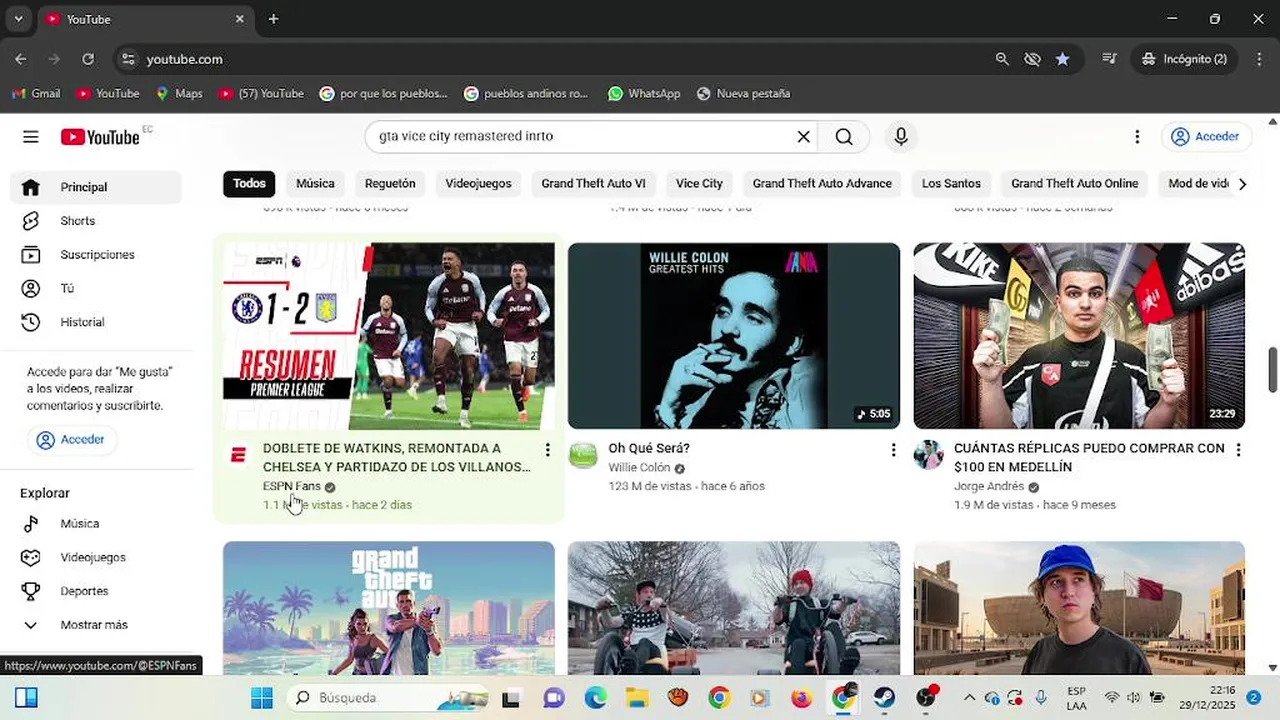Screen dimensions: 1280x720
Task: Click the YouTube logo
Action: (x=100, y=137)
